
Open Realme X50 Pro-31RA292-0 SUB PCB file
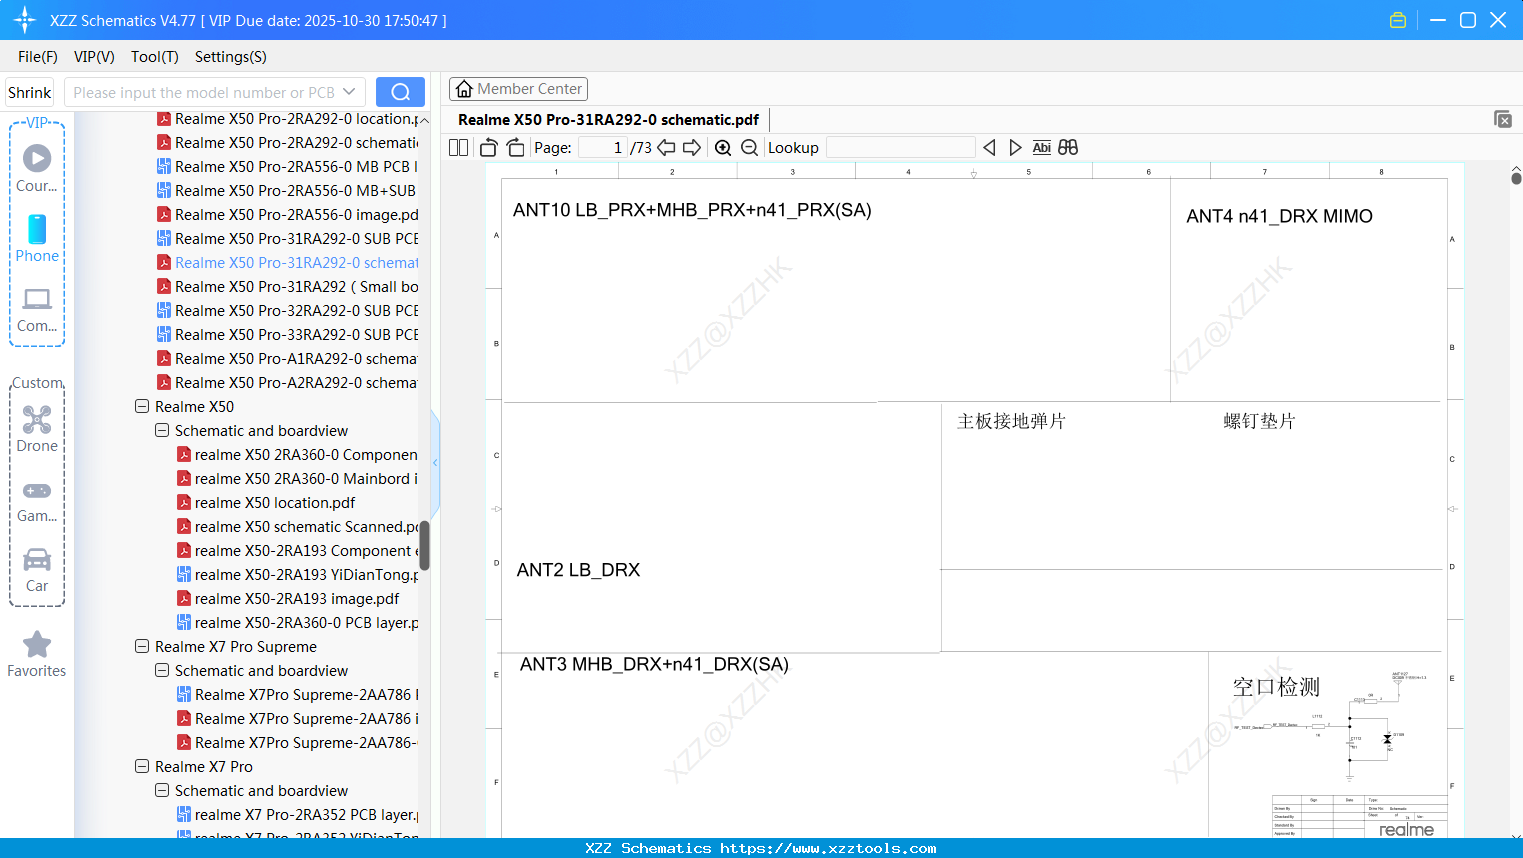[x=287, y=239]
